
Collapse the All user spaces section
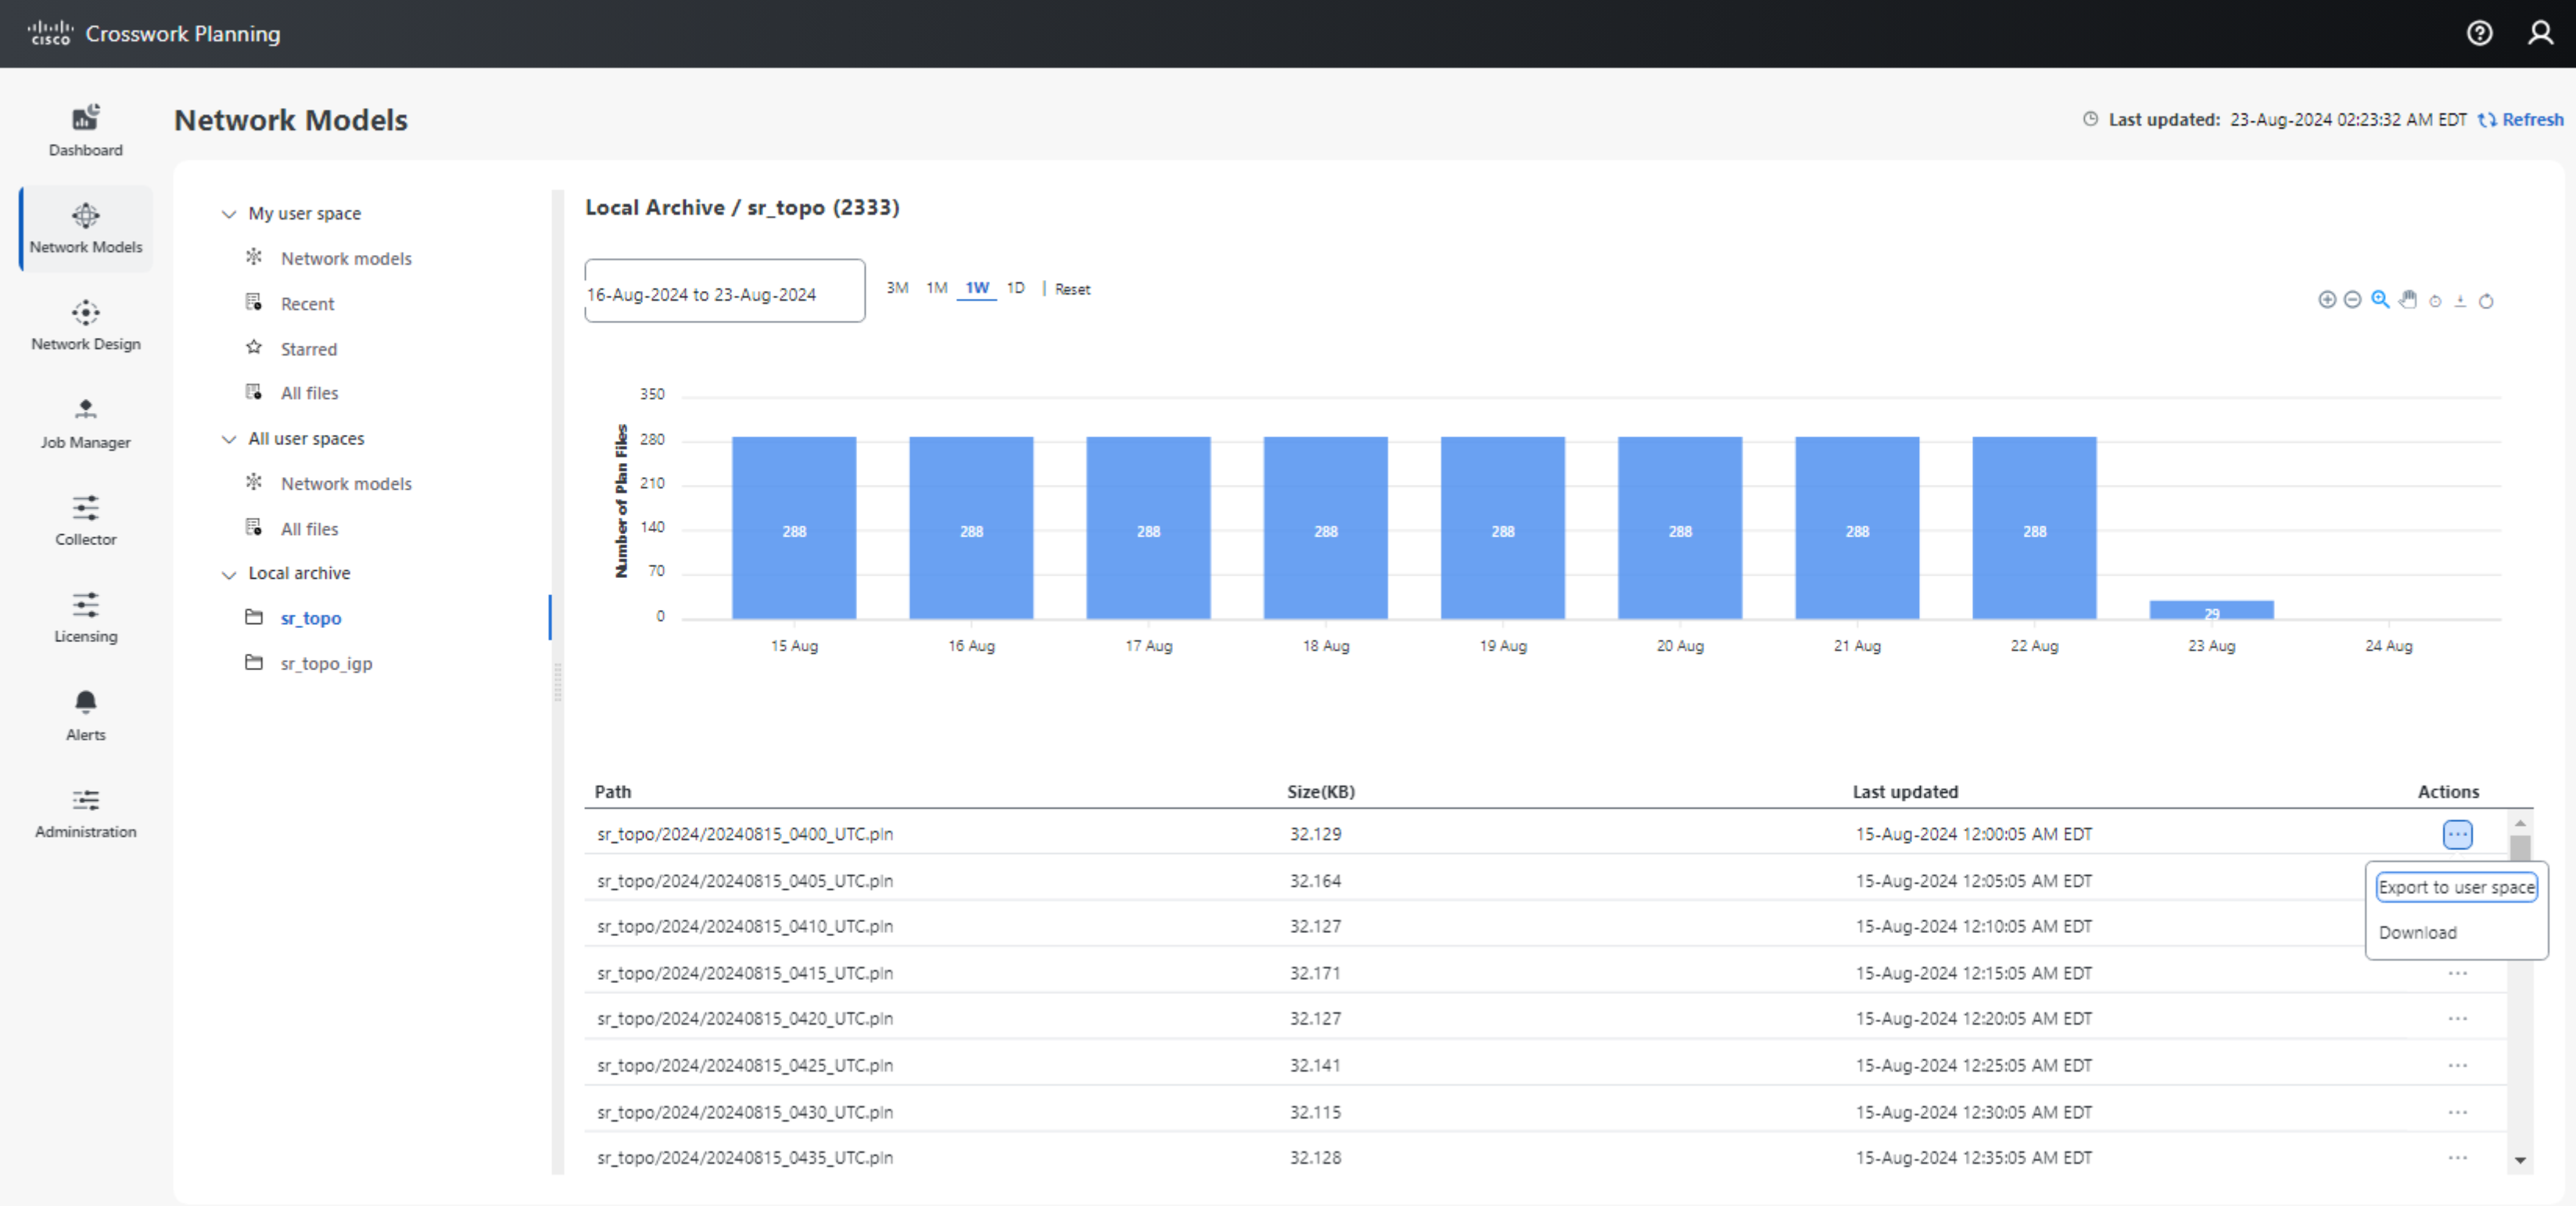click(x=229, y=439)
